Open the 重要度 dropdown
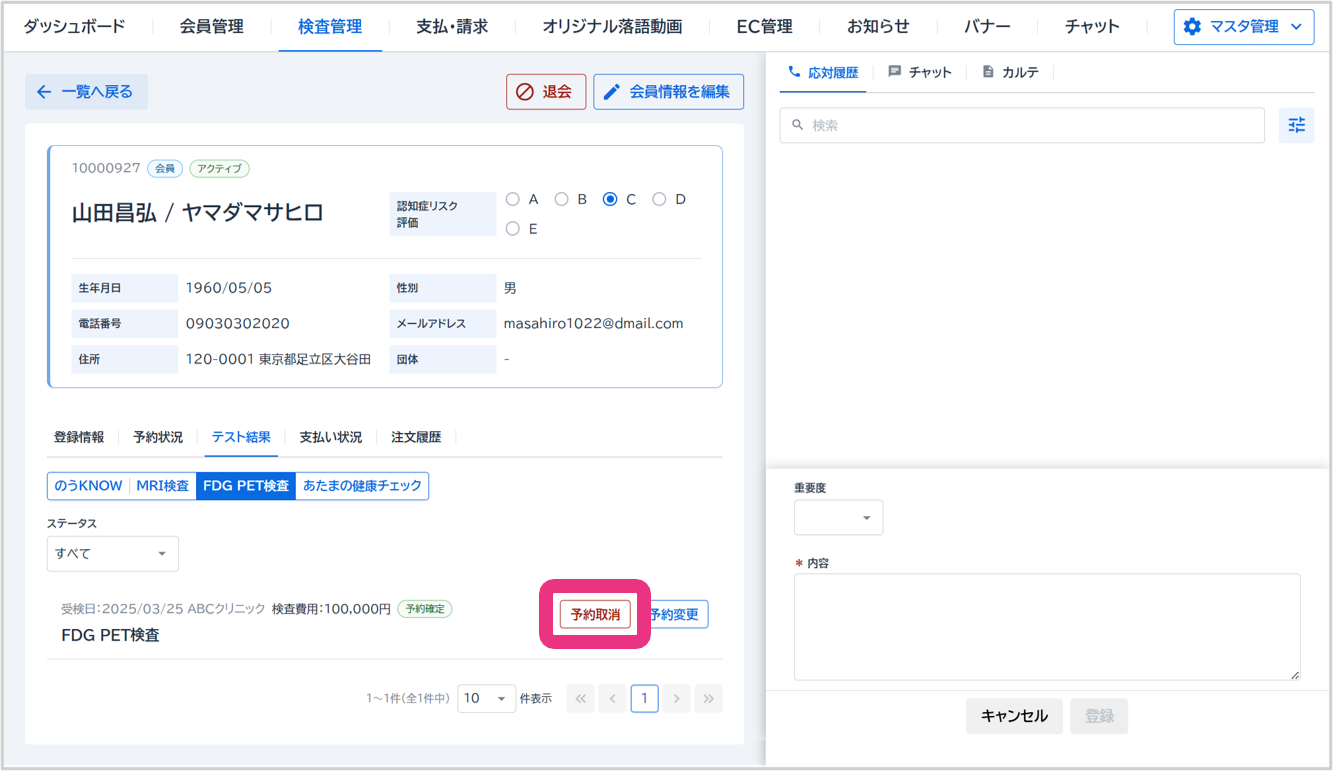The height and width of the screenshot is (771, 1333). pos(838,518)
